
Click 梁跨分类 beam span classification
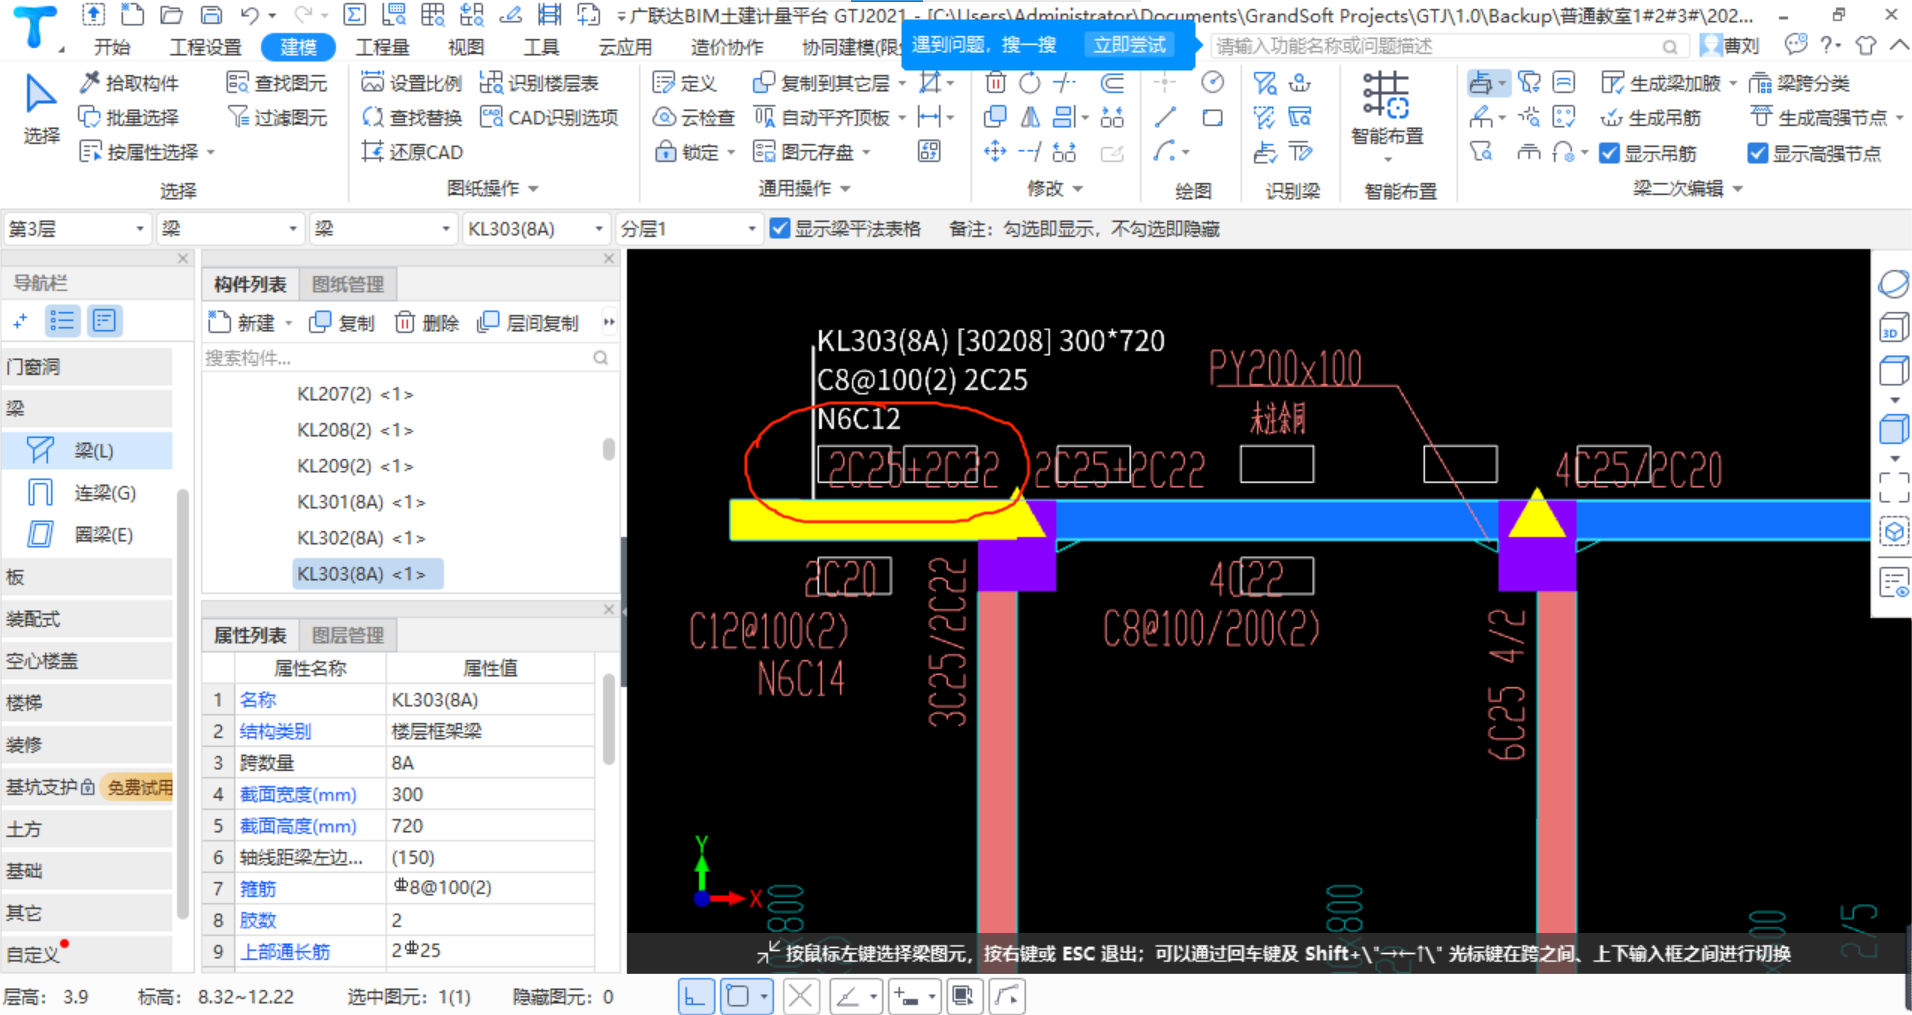pyautogui.click(x=1799, y=83)
